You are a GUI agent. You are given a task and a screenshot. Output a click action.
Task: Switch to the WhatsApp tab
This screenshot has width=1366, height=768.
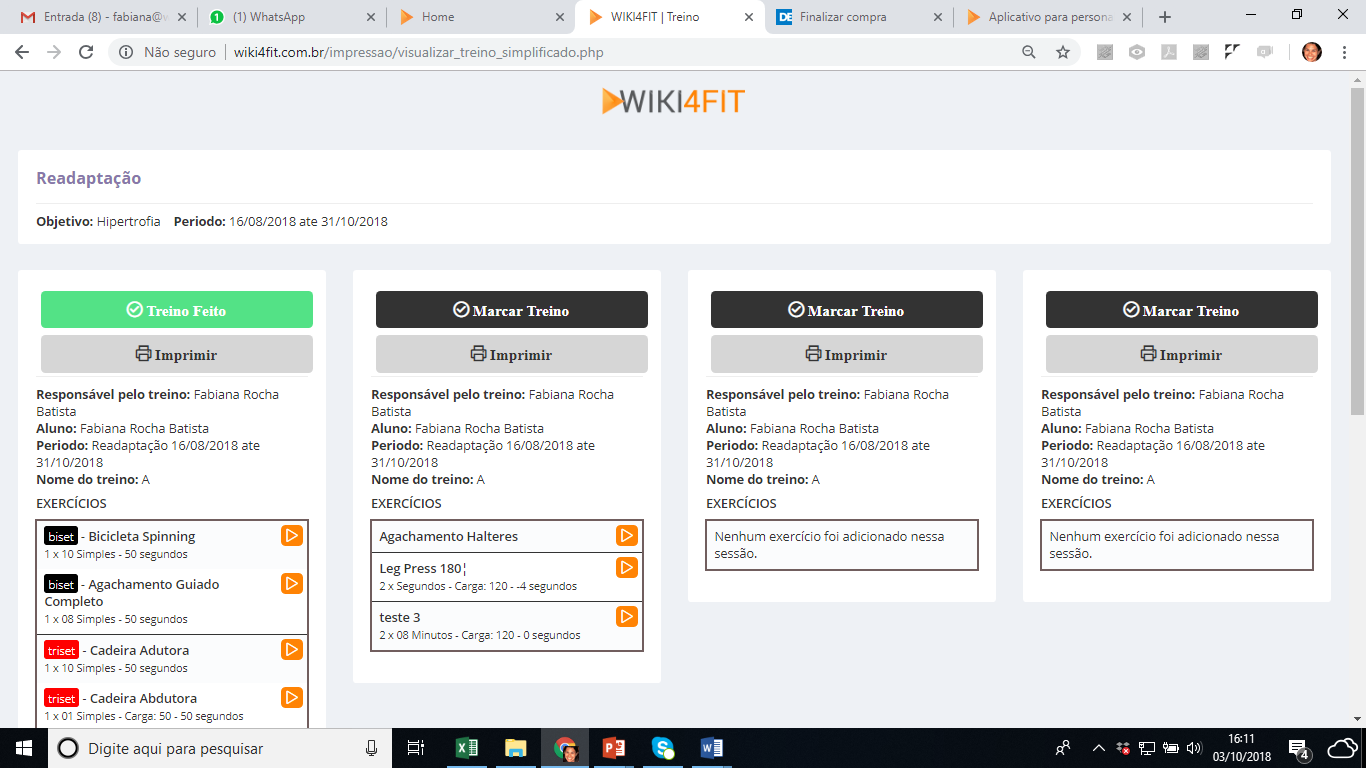pos(290,17)
